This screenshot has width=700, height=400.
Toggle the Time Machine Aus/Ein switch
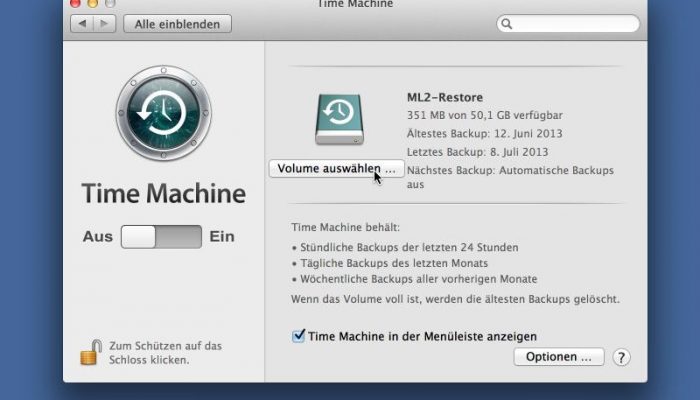(x=161, y=237)
